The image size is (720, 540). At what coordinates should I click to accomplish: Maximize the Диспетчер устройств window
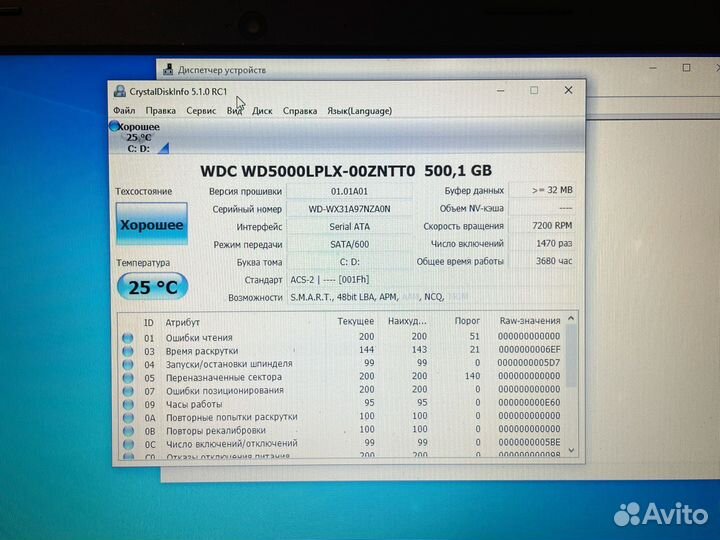click(686, 68)
